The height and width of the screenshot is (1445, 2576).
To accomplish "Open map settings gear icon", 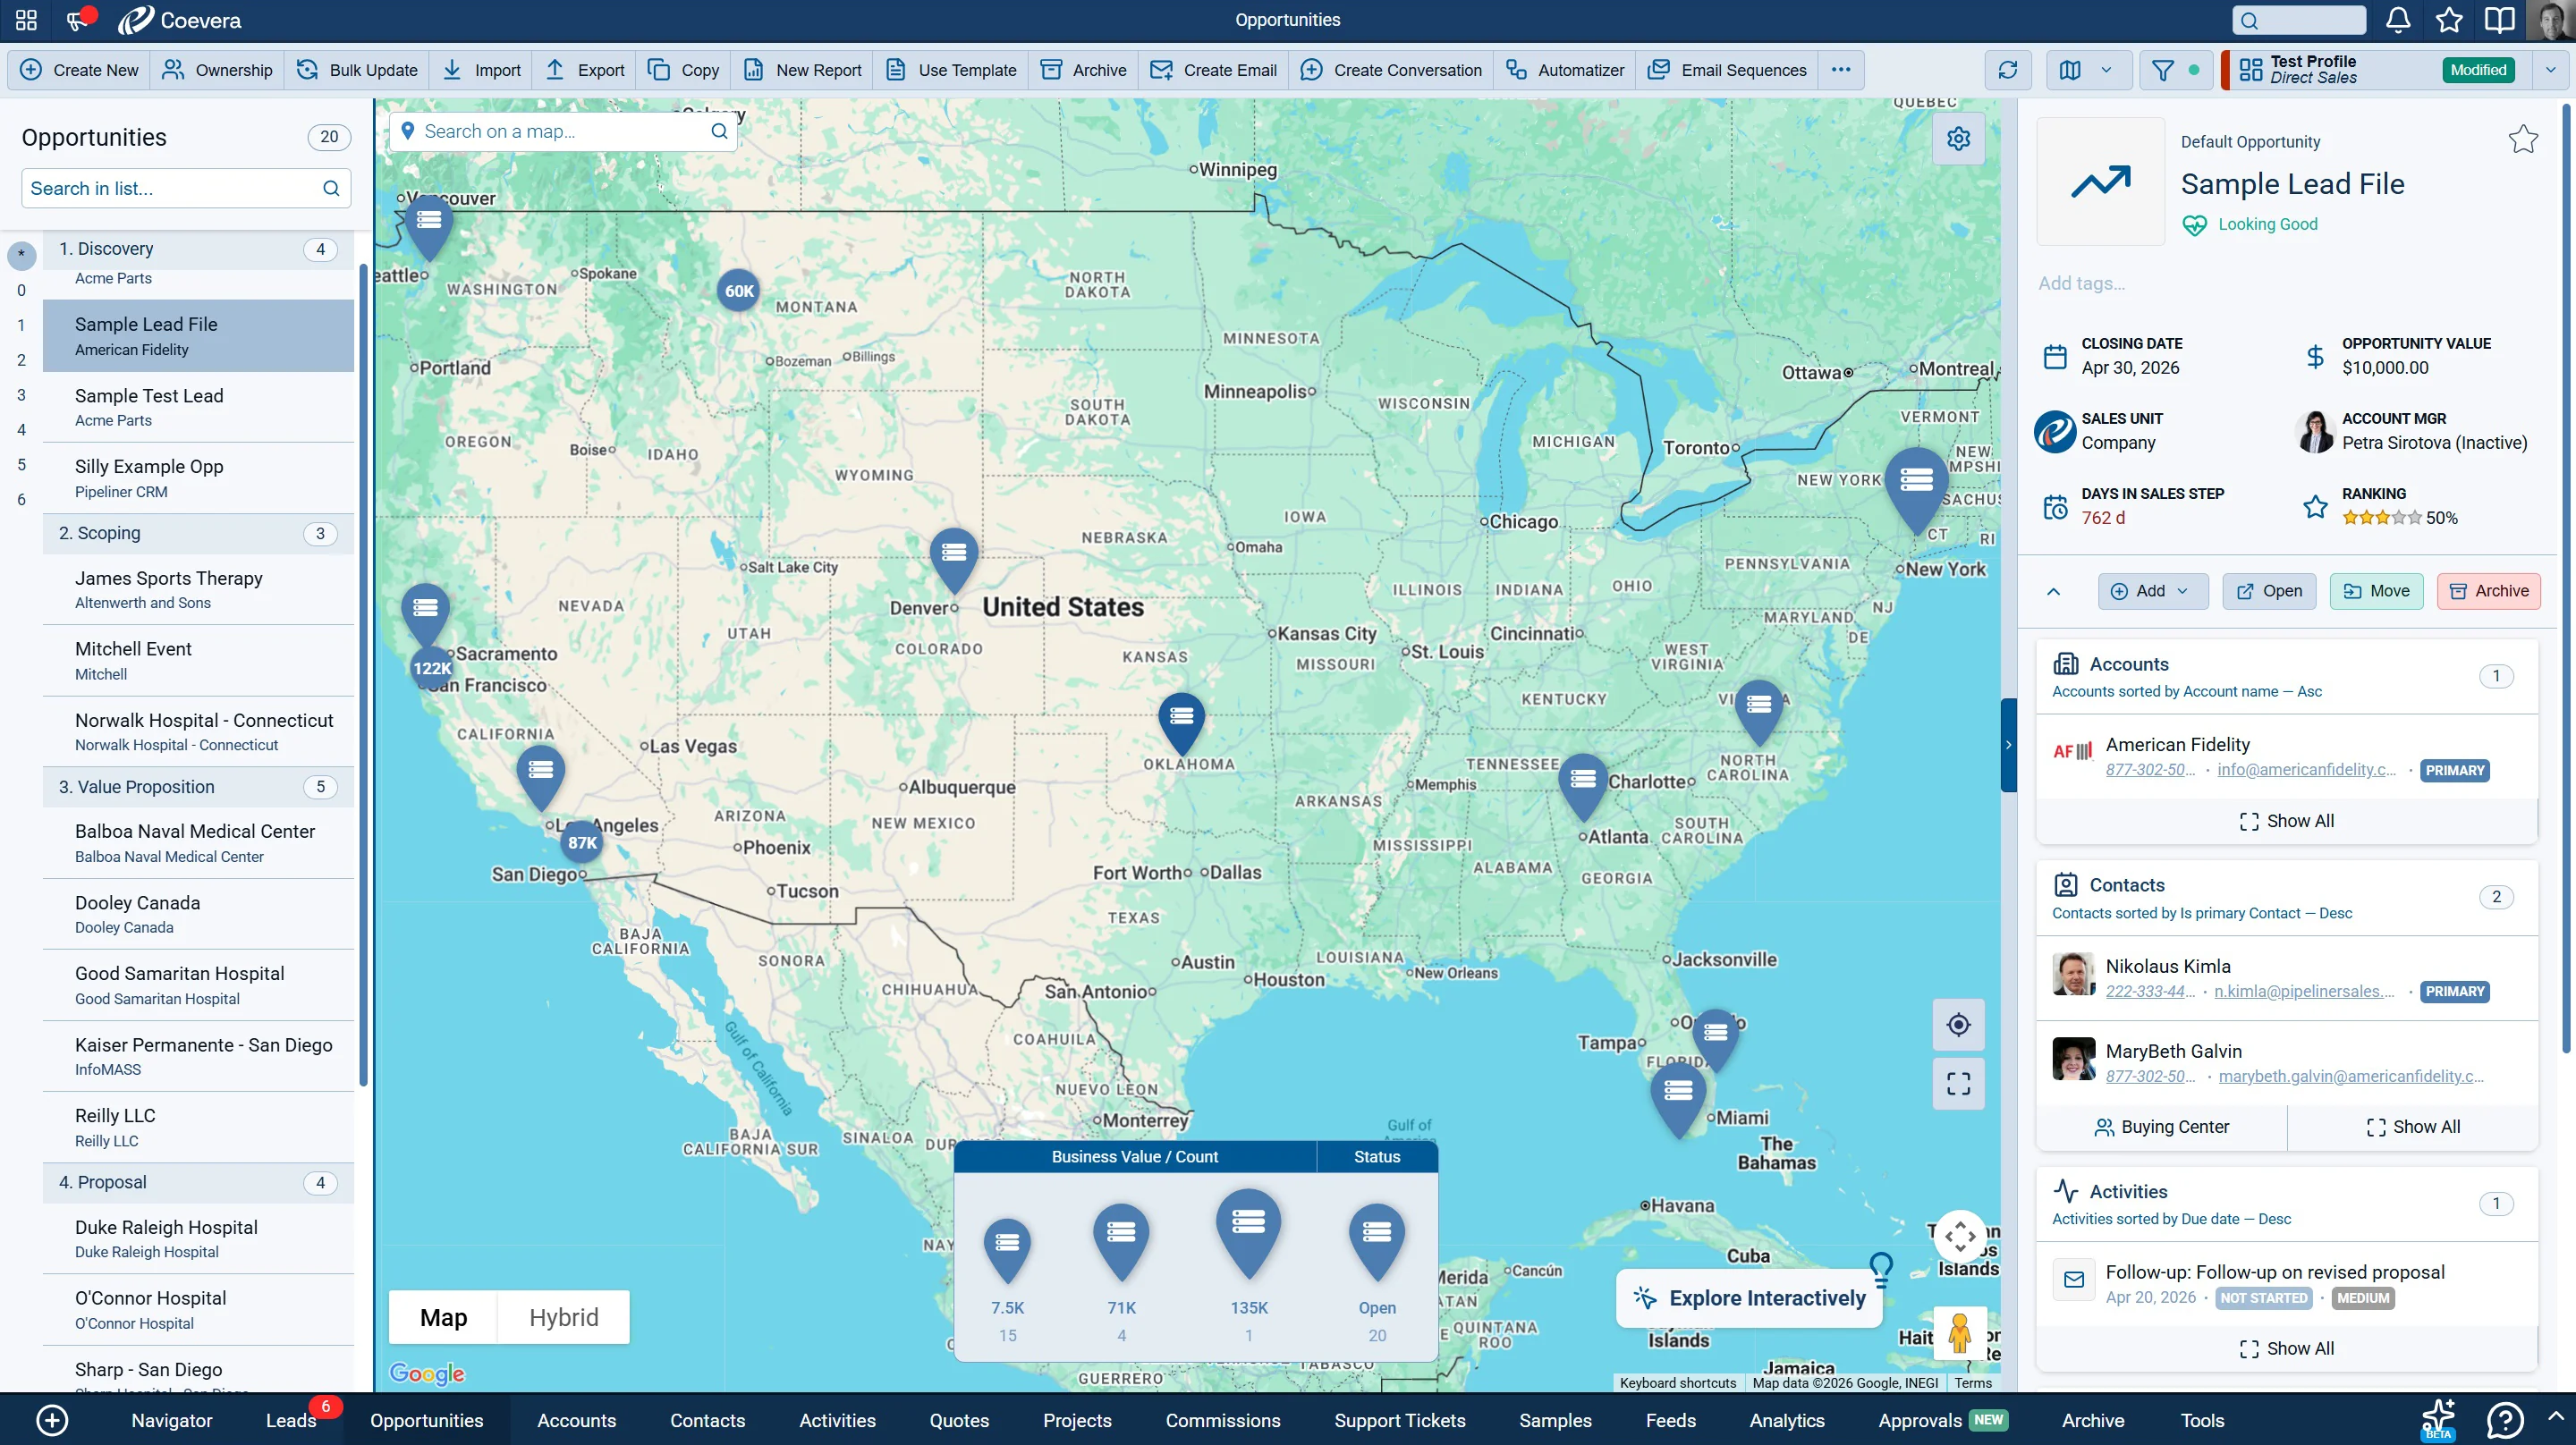I will [1959, 139].
